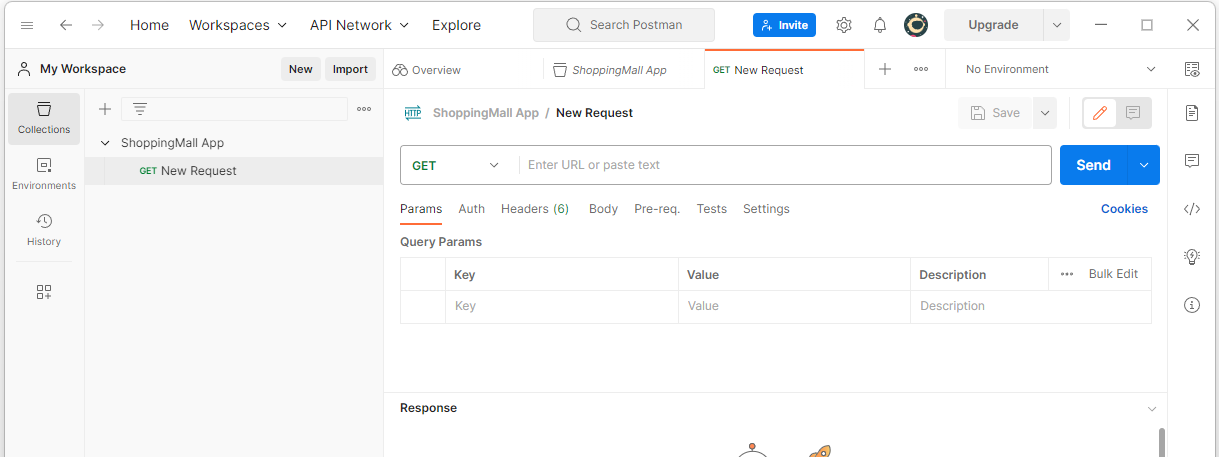Open the Environments sidebar panel

44,175
